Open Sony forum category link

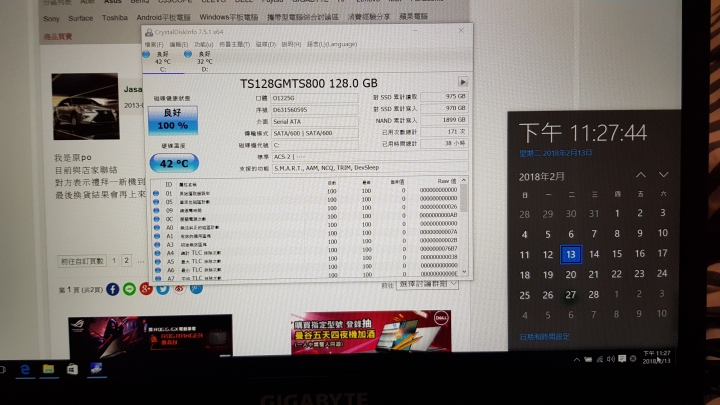point(51,19)
